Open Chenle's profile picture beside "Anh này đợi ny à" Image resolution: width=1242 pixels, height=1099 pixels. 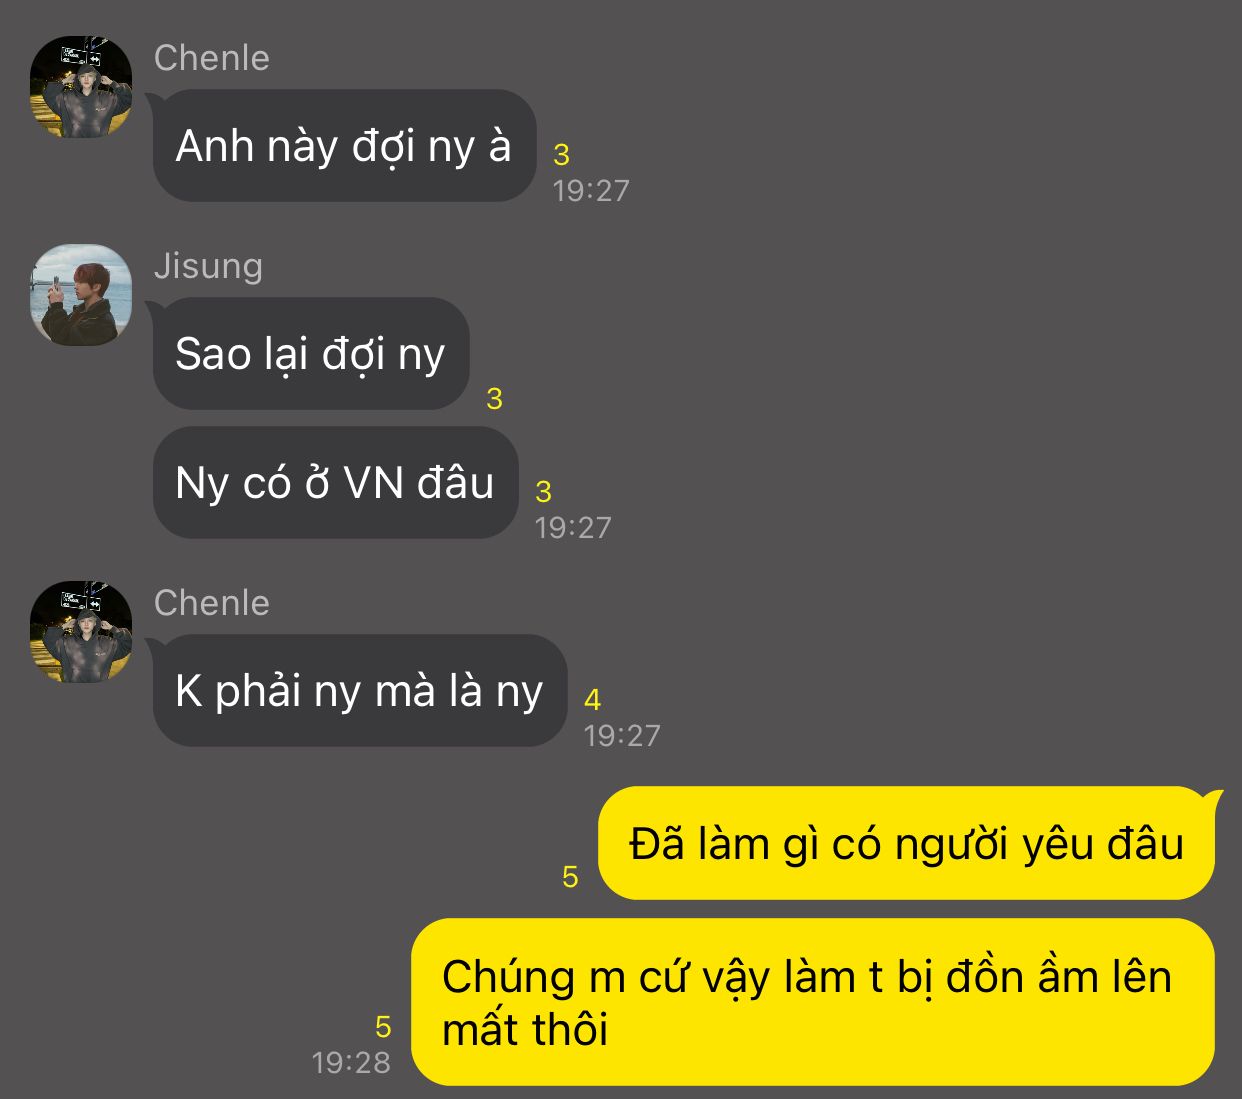[x=81, y=87]
